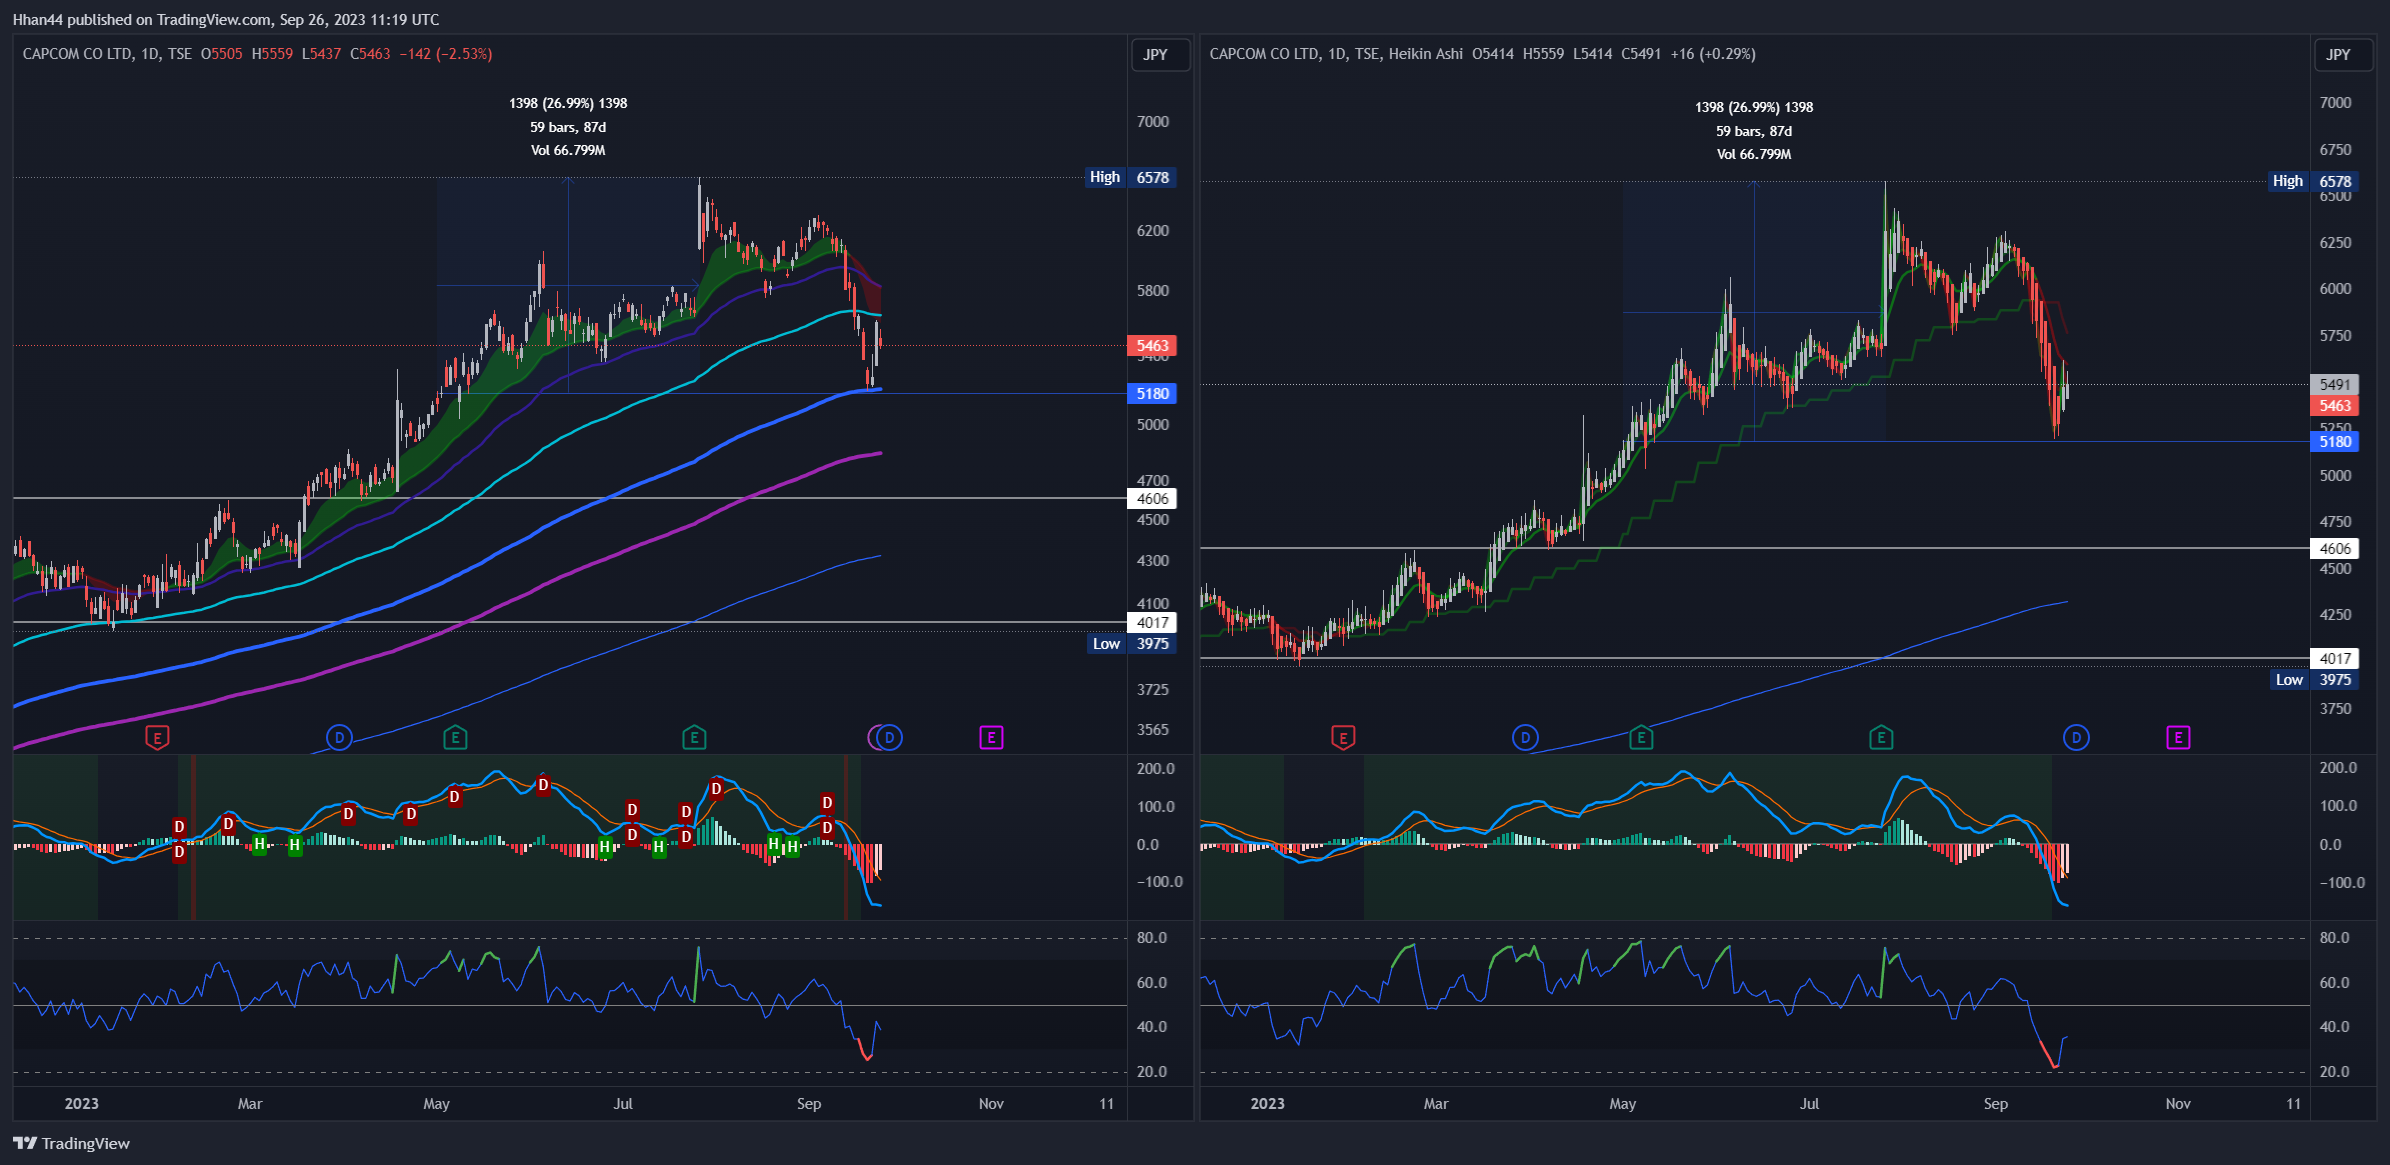Click High 6578 label on Heikin Ashi chart

point(2314,181)
